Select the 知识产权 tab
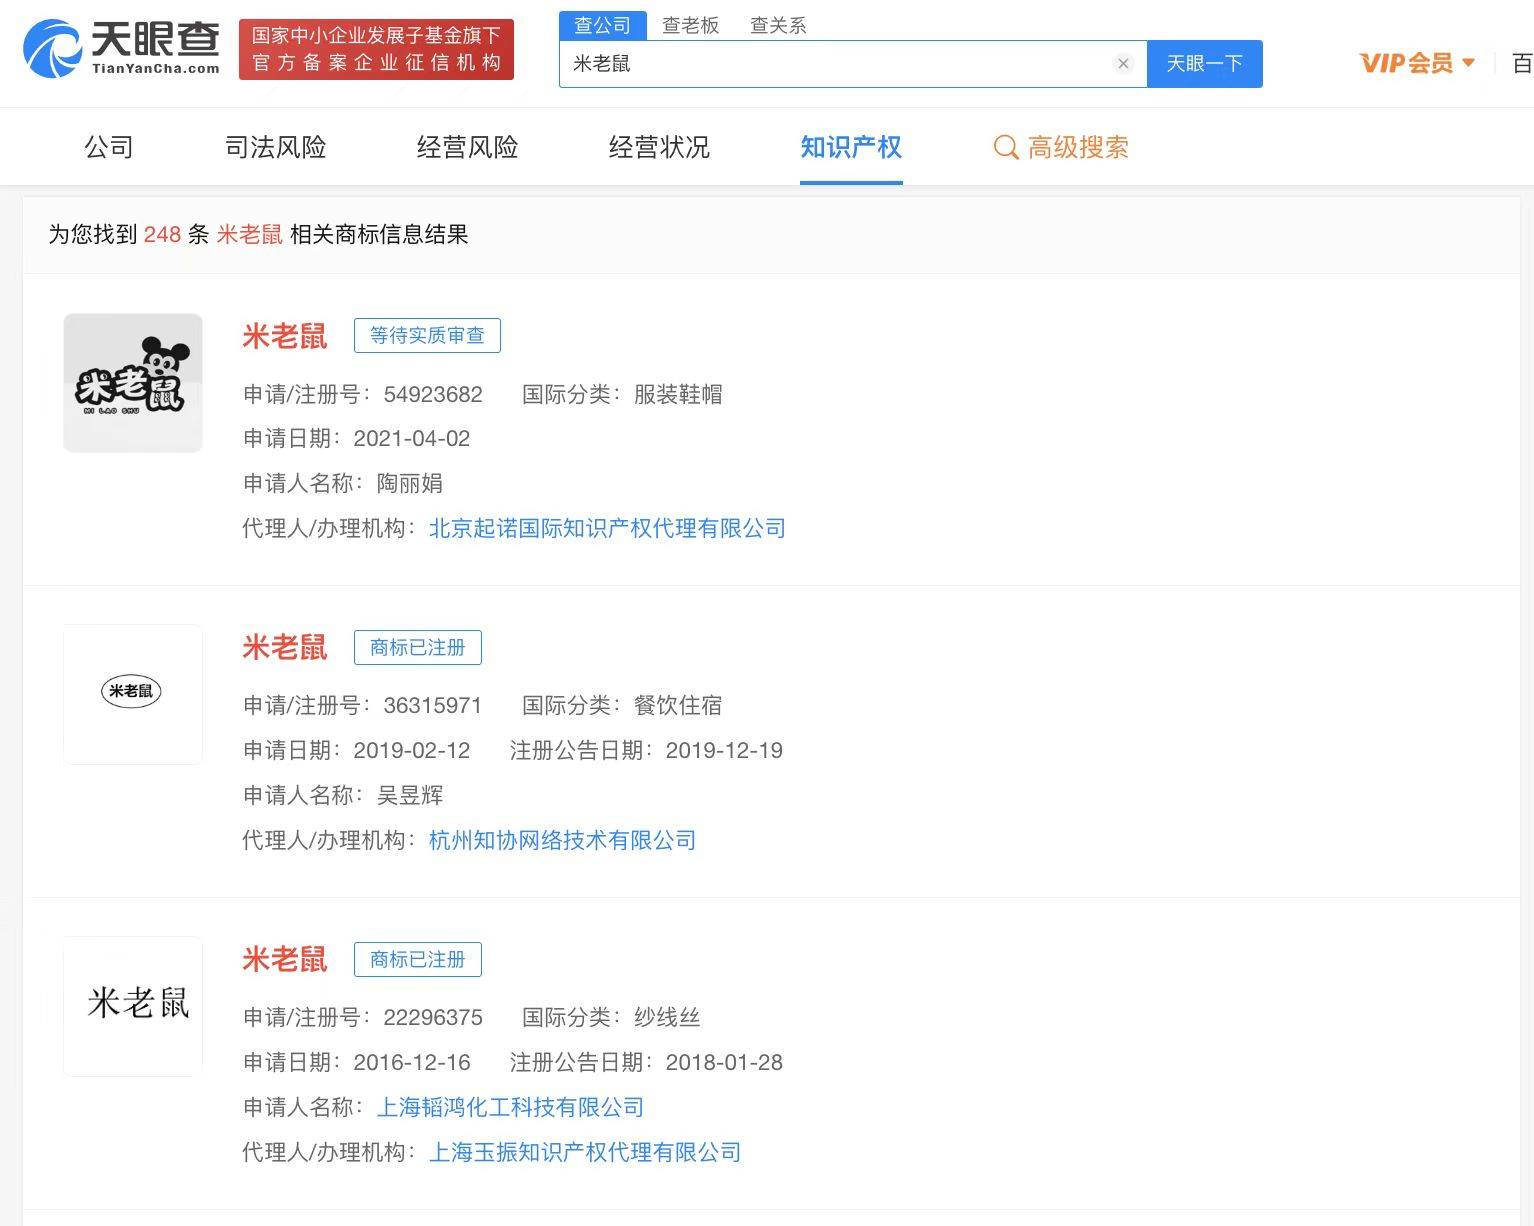The image size is (1534, 1226). (851, 147)
